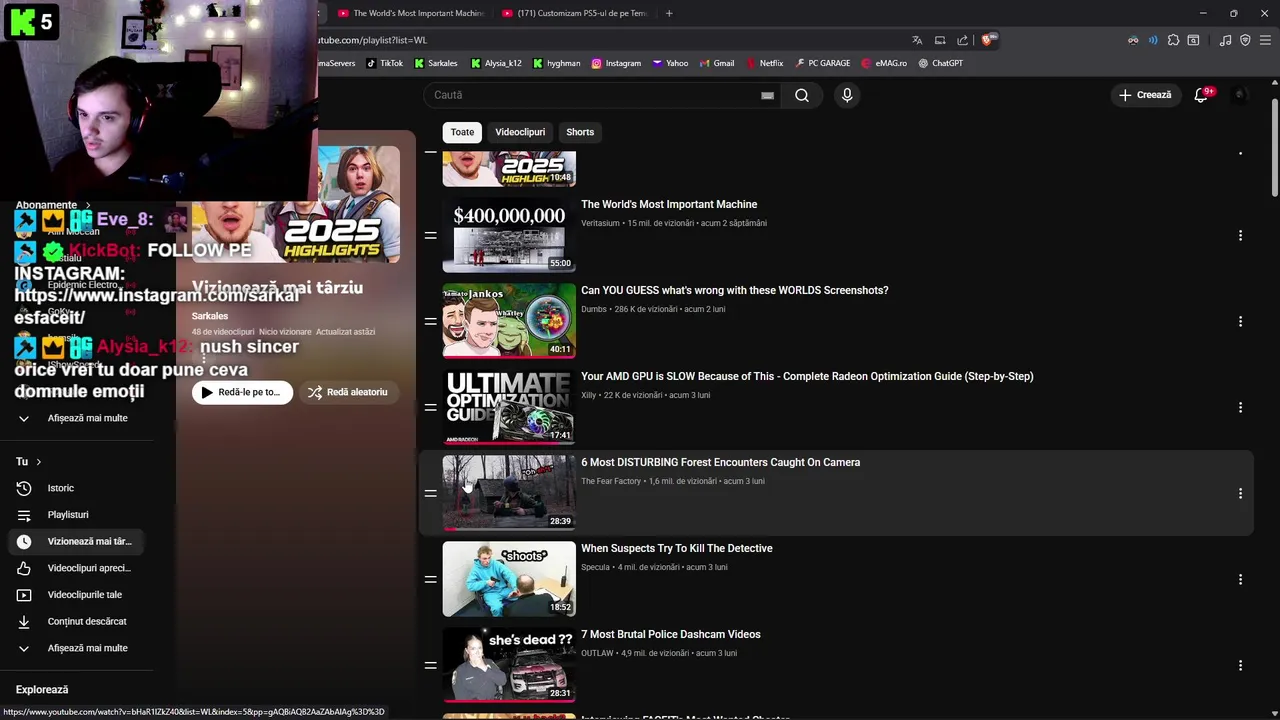Open three-dot menu for Can YOU GUESS video

pos(1240,321)
